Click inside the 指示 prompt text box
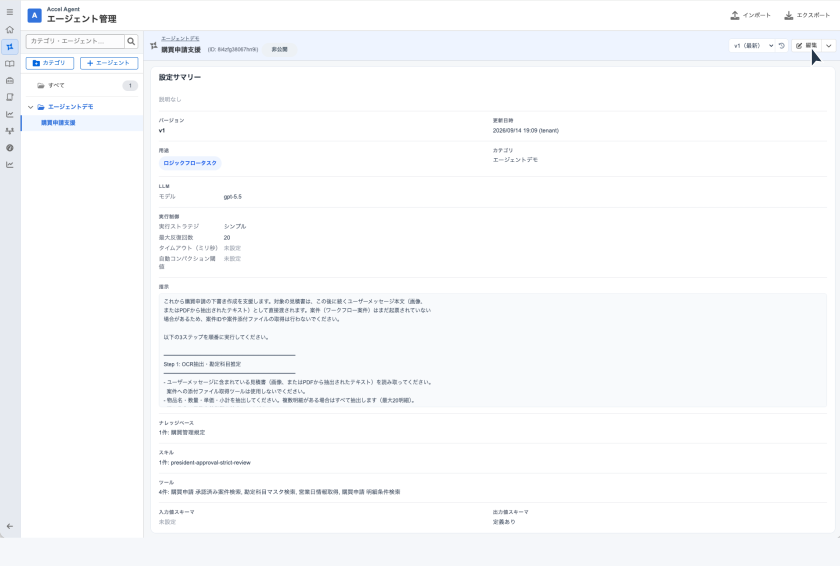 [492, 350]
